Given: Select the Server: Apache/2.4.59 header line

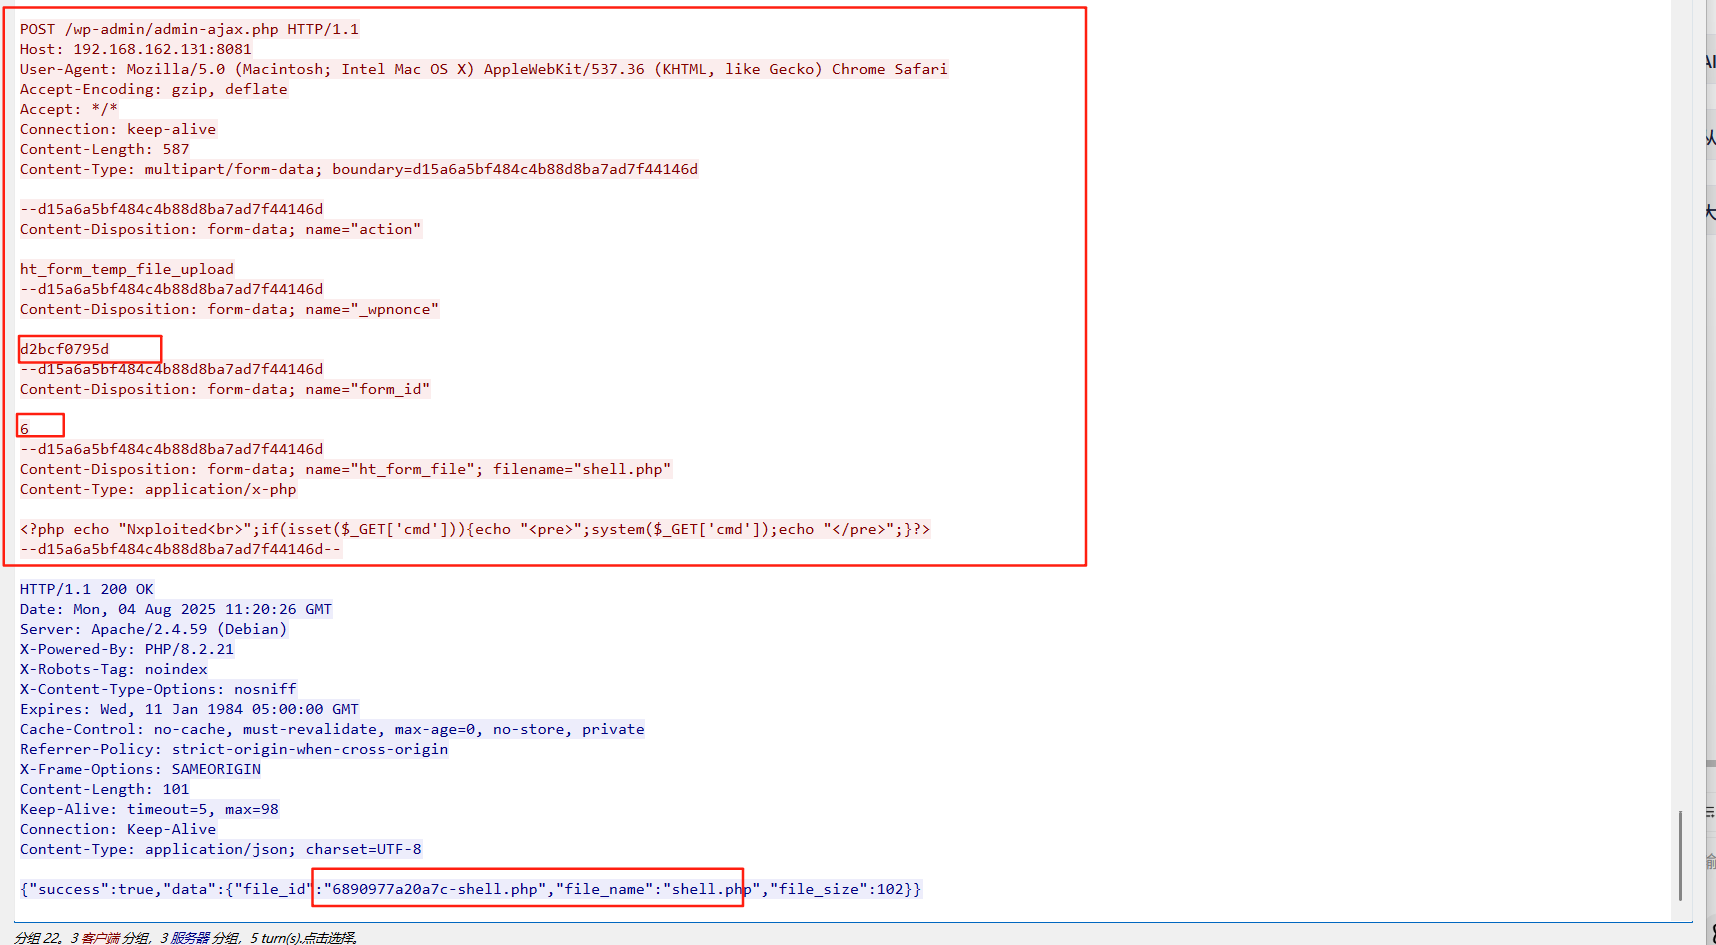Looking at the screenshot, I should pos(153,628).
